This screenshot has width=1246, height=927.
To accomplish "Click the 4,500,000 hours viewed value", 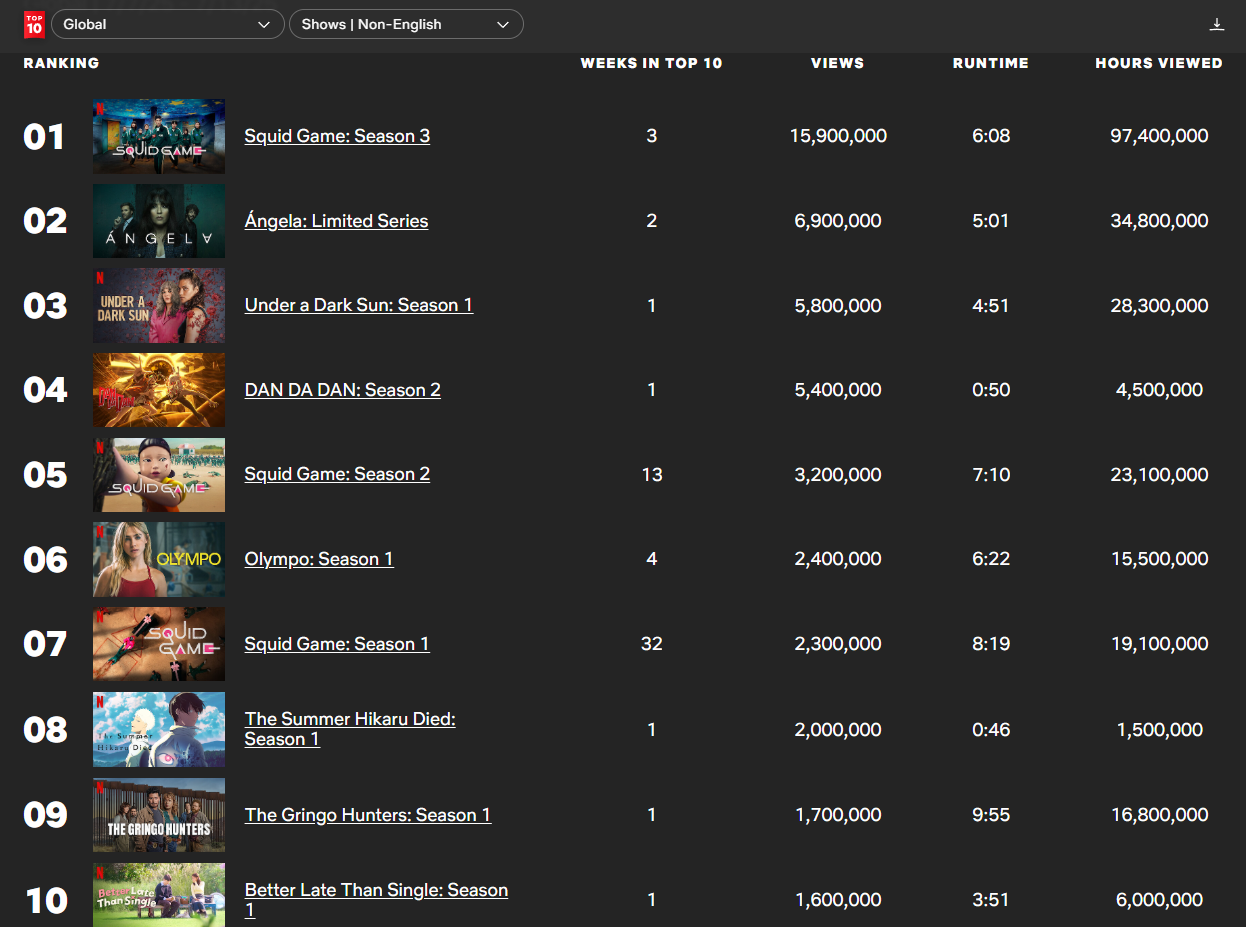I will [x=1159, y=390].
